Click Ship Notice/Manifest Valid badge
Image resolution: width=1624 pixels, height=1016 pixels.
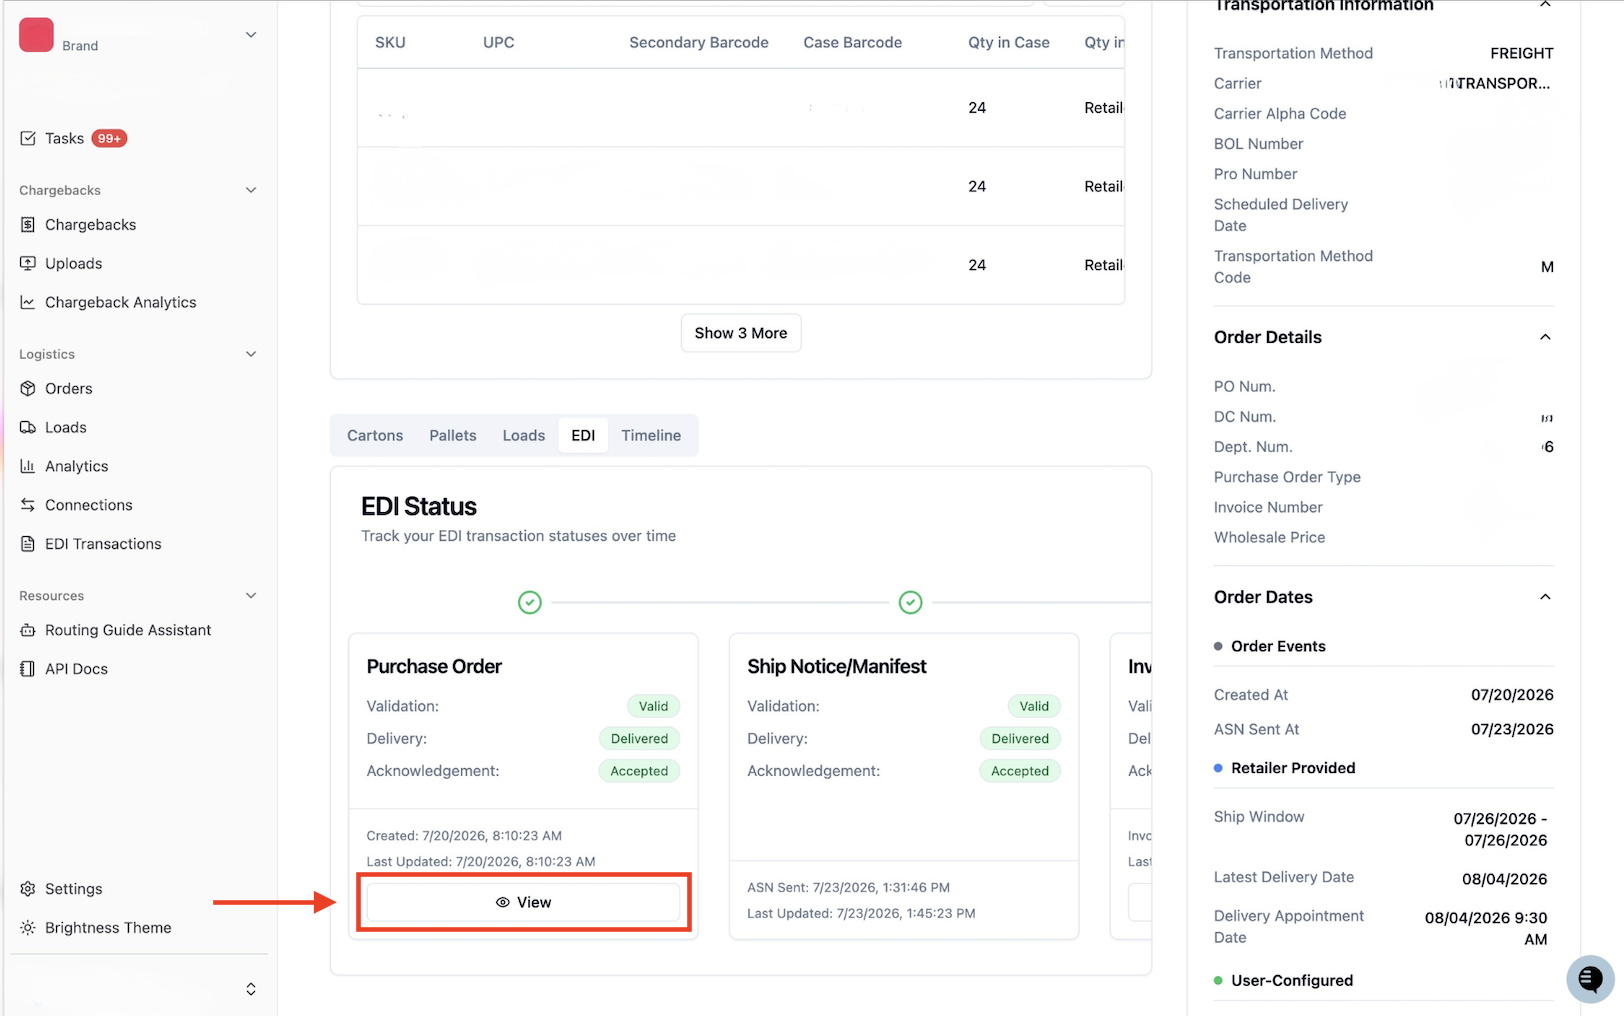tap(1034, 706)
